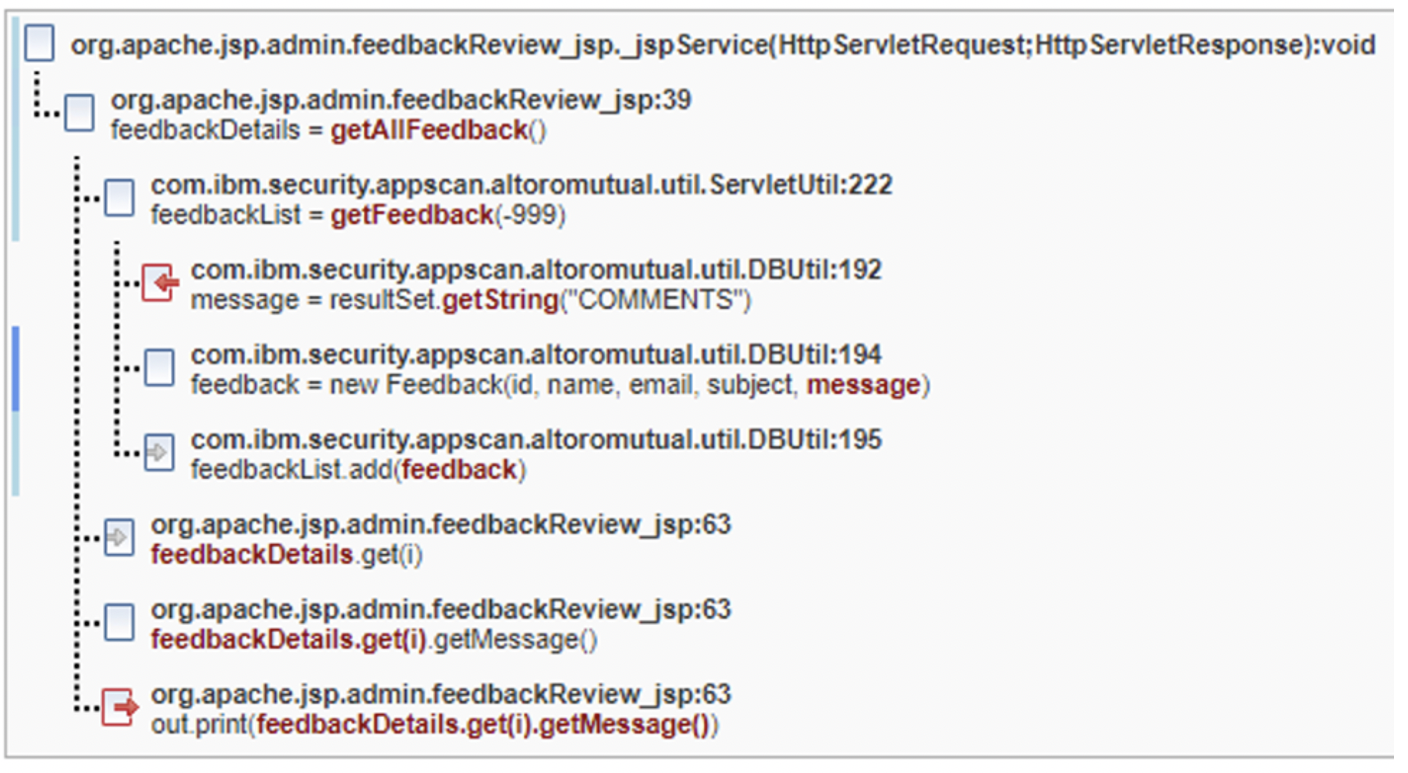Click the feedbackDetails.get(i).getMessage() statement text
Screen dimensions: 1408x773
point(374,640)
